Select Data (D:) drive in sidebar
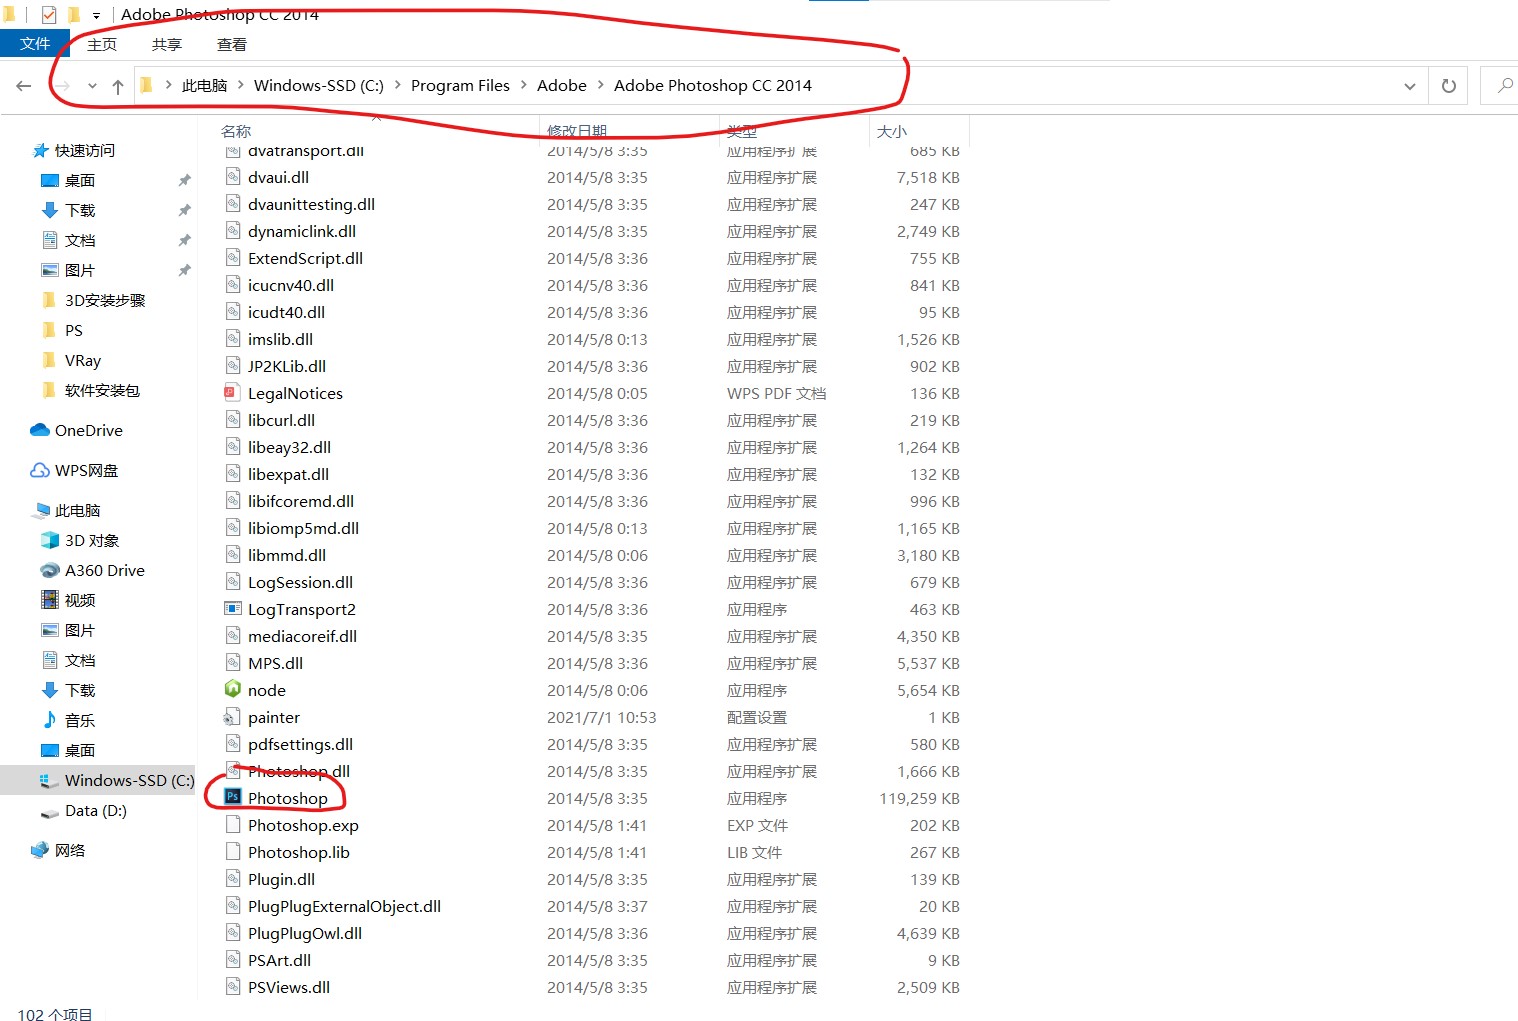 point(95,810)
